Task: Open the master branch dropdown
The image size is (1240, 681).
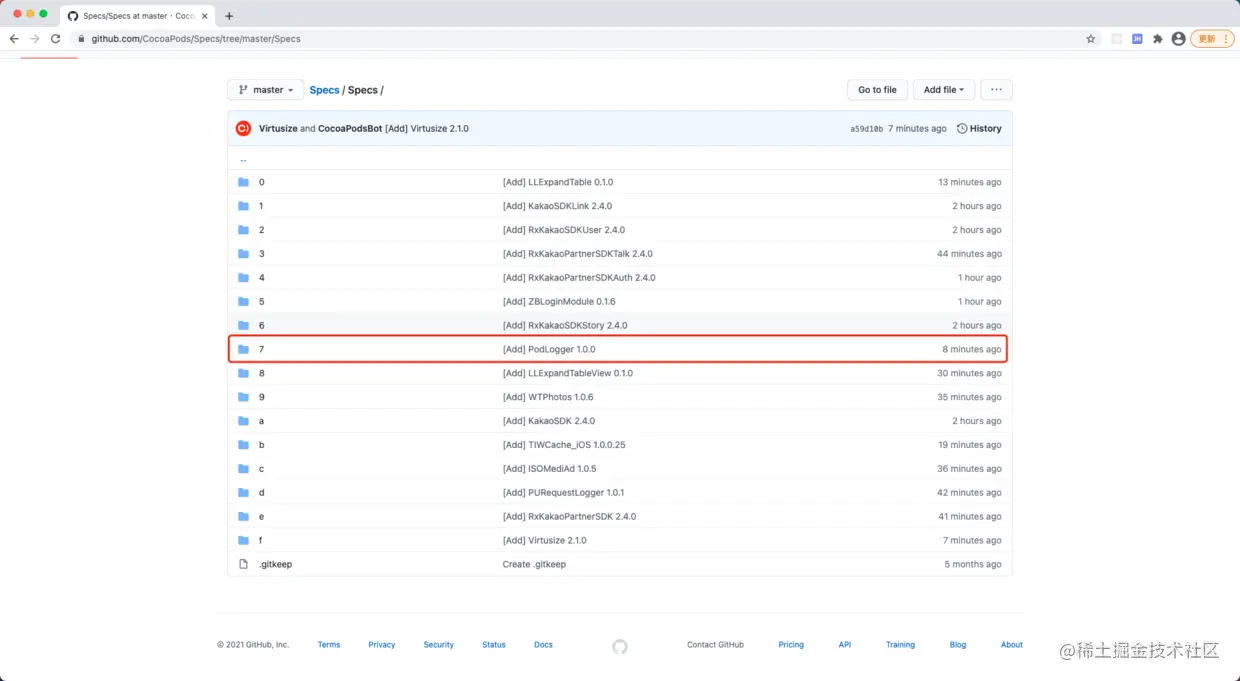Action: tap(266, 90)
